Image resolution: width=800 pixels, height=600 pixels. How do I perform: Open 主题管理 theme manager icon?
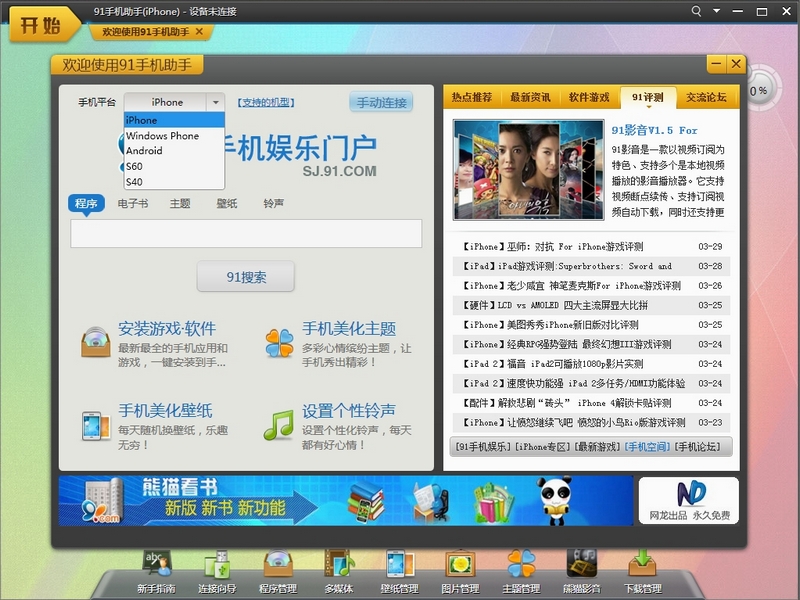[520, 567]
